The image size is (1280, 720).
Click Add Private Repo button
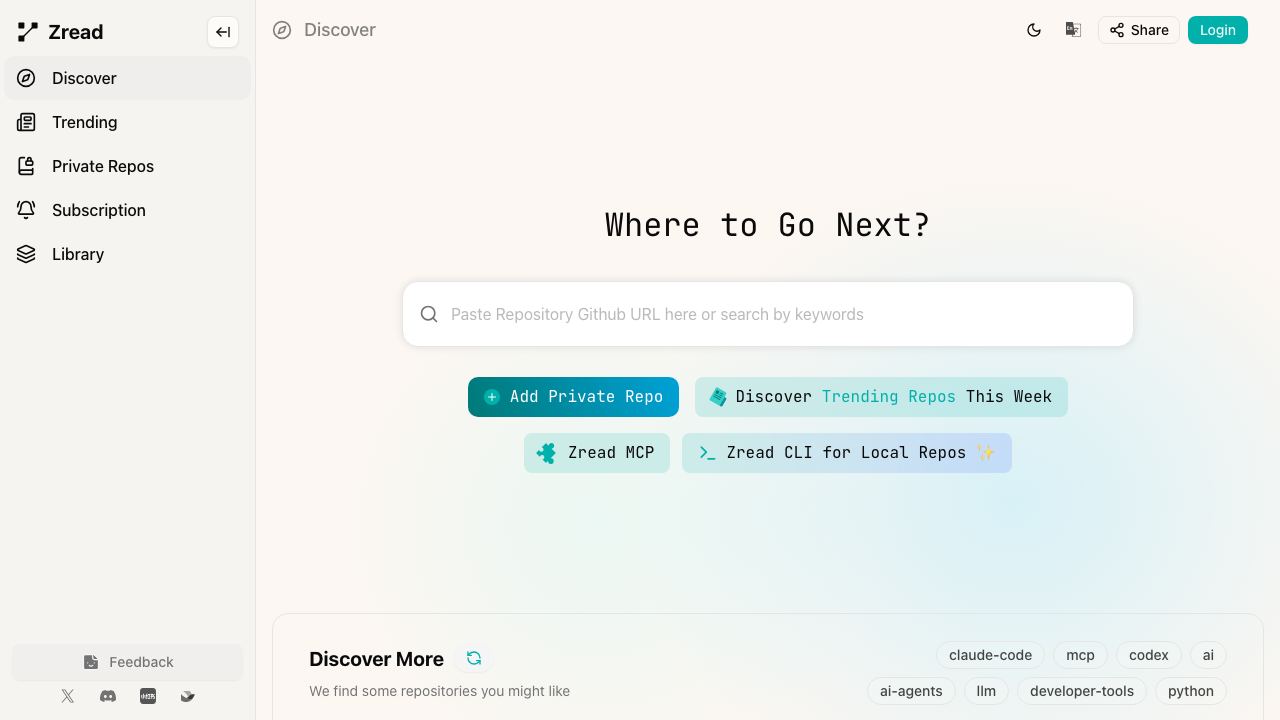pos(573,397)
